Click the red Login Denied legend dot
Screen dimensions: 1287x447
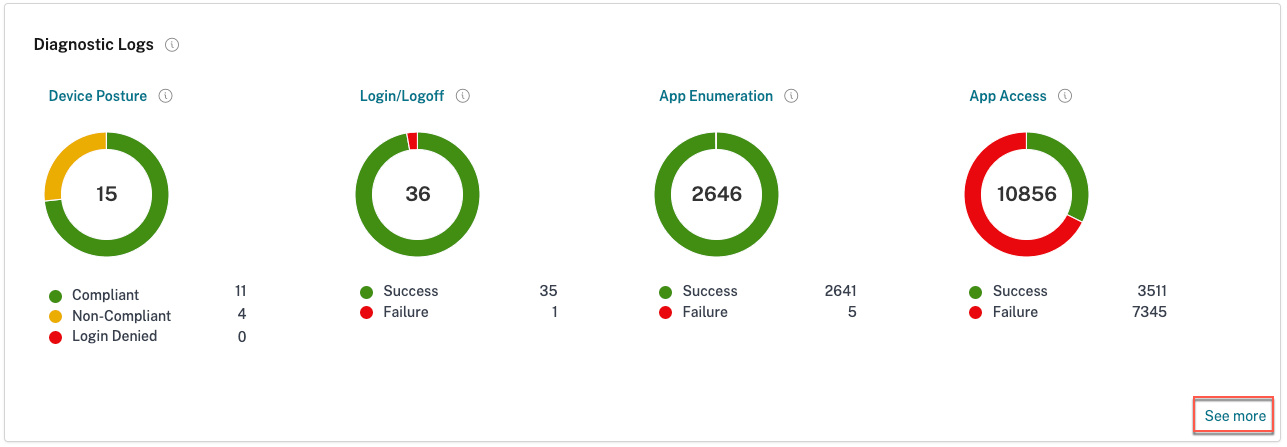[55, 337]
